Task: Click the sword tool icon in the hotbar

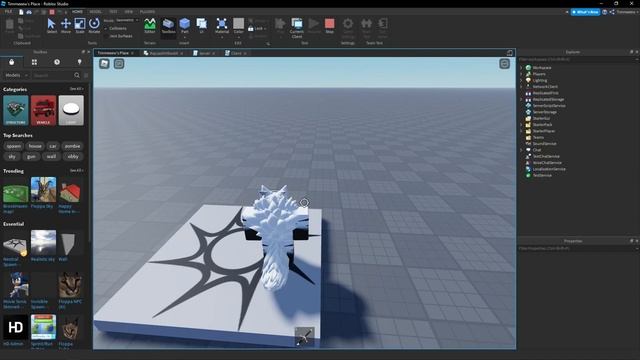Action: [304, 337]
